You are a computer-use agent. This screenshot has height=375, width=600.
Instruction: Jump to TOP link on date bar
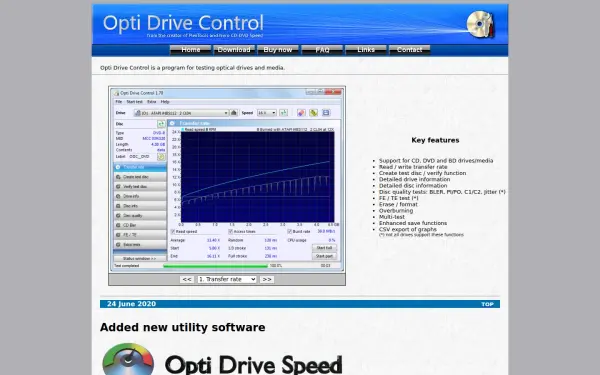click(487, 304)
